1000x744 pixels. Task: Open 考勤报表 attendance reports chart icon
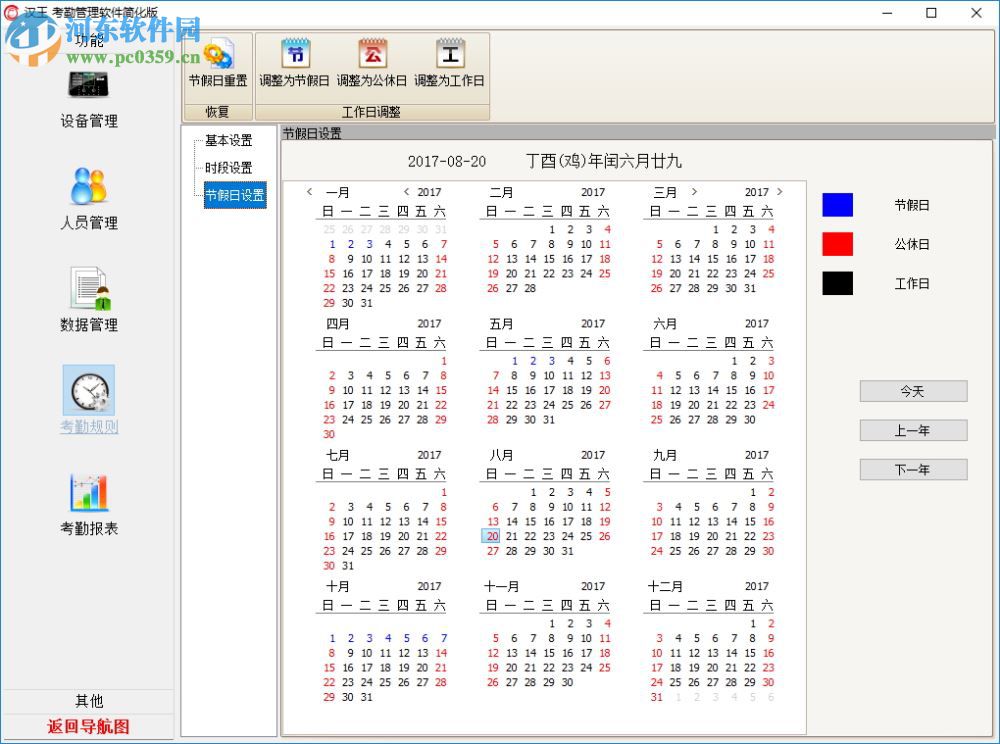(88, 492)
